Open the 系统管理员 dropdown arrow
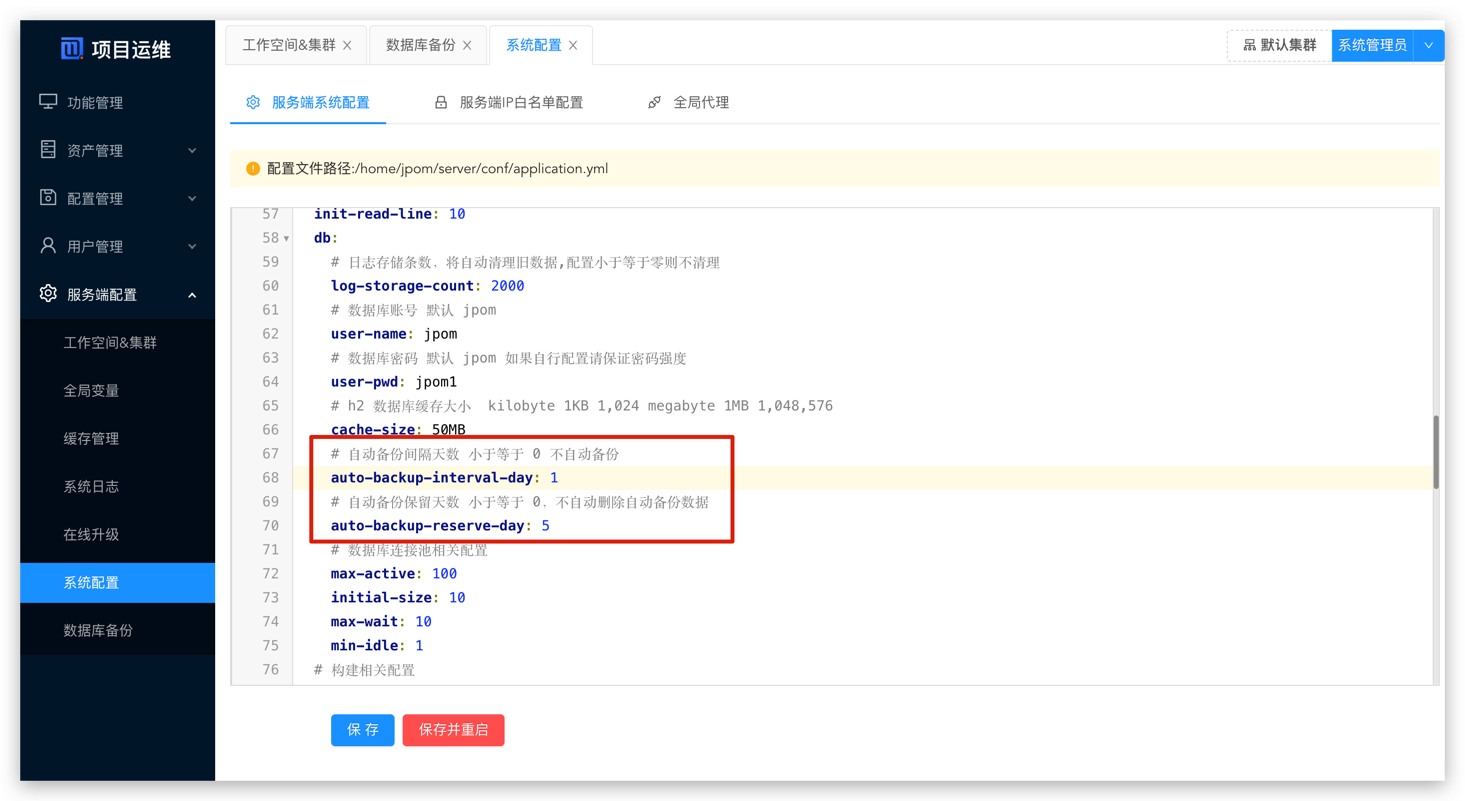The image size is (1465, 801). pyautogui.click(x=1429, y=45)
